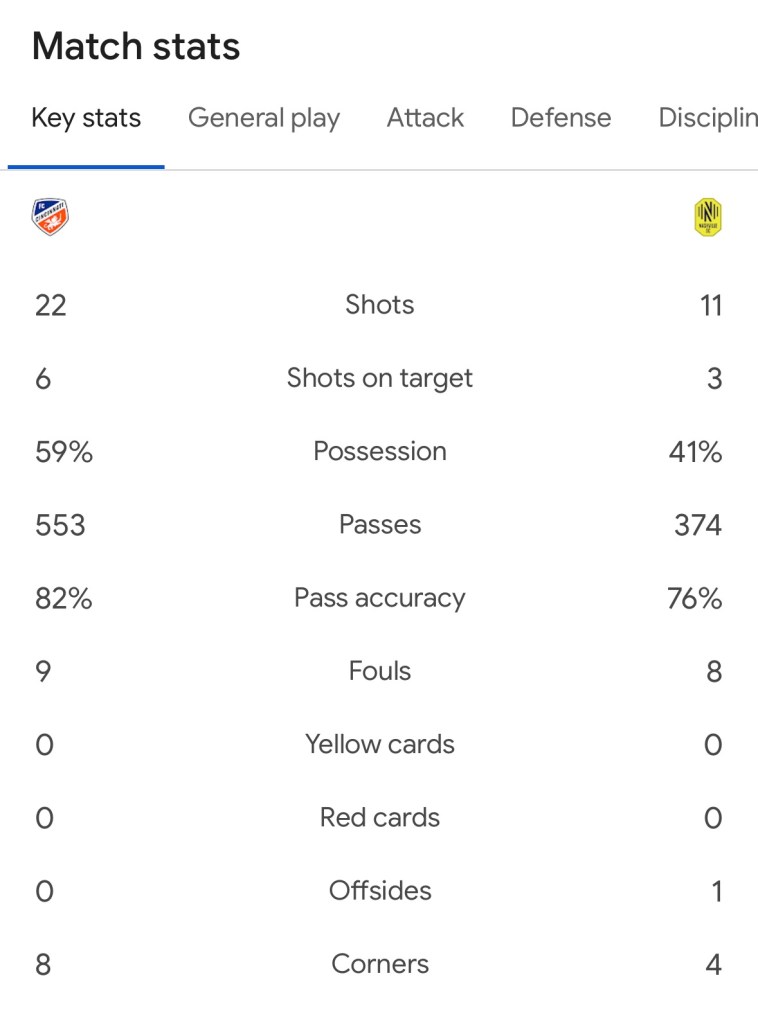Select the Yellow cards label
Viewport: 758px width, 1023px height.
380,744
